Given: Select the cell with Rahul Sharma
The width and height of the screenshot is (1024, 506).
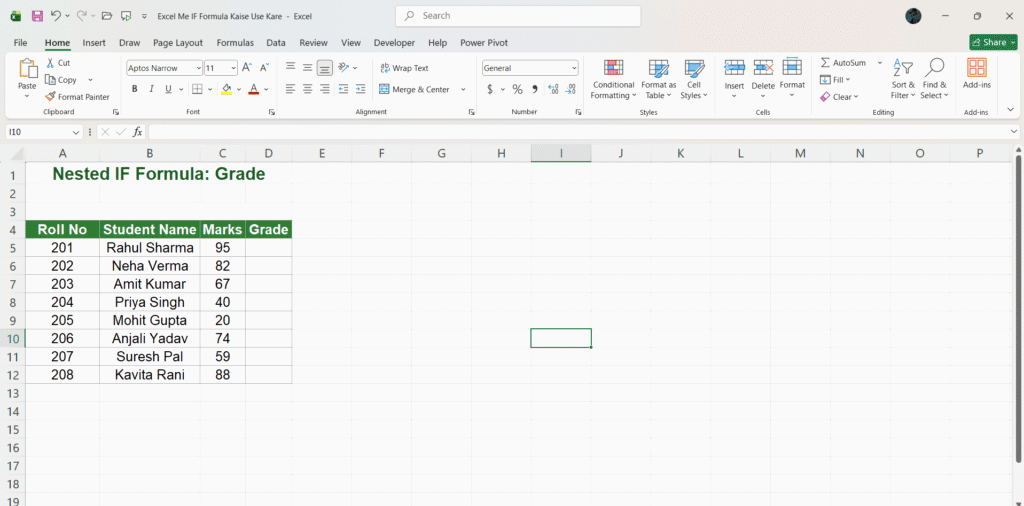Looking at the screenshot, I should click(x=150, y=248).
